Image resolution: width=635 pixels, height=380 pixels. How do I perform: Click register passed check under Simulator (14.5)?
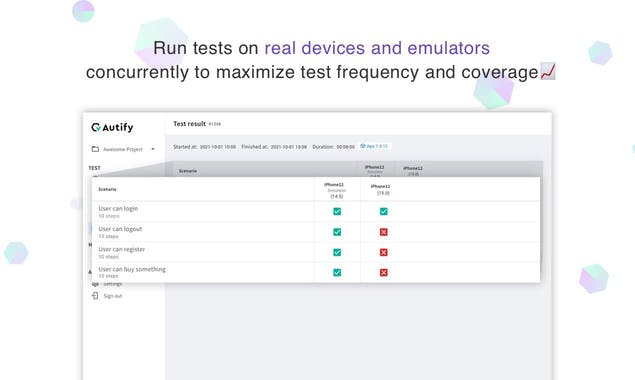(337, 252)
